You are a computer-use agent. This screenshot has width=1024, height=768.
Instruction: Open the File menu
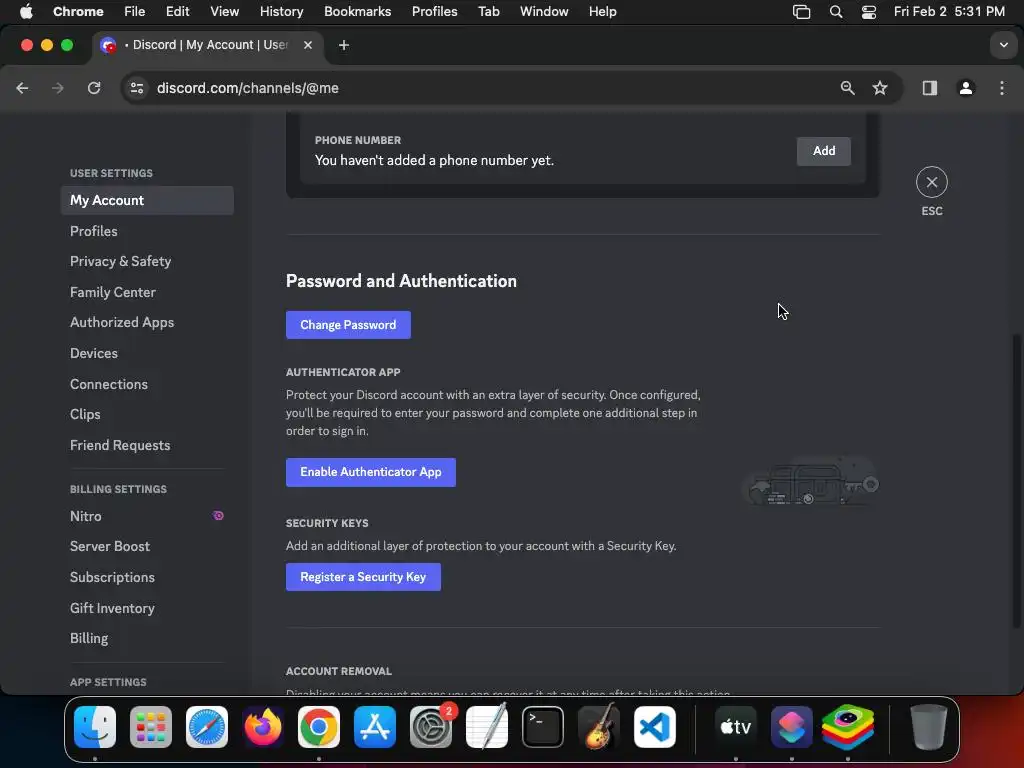coord(135,12)
